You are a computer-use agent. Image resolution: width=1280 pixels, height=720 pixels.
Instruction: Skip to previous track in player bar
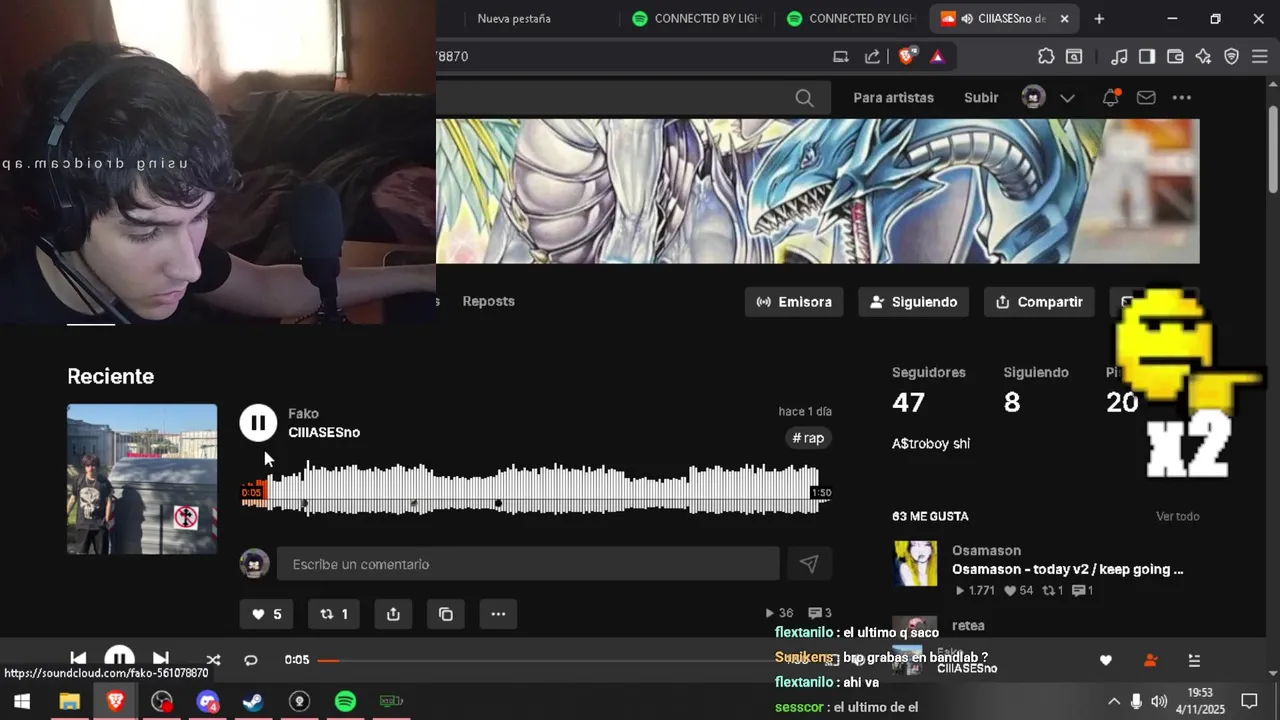(x=78, y=659)
